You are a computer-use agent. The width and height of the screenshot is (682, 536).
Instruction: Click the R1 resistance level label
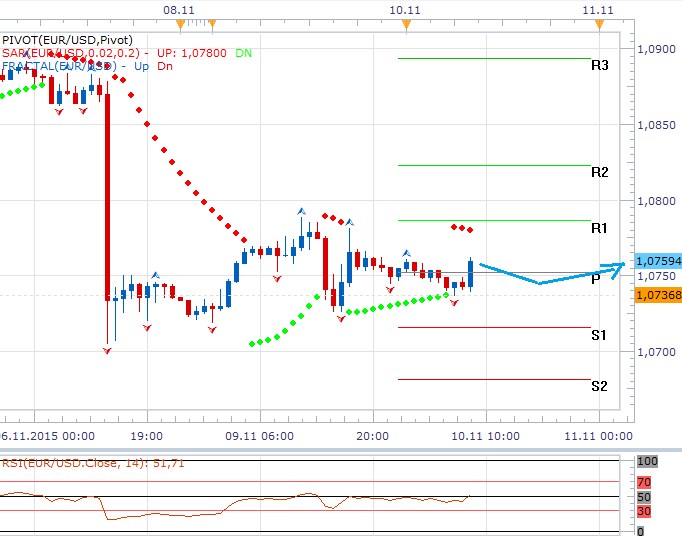(x=598, y=228)
